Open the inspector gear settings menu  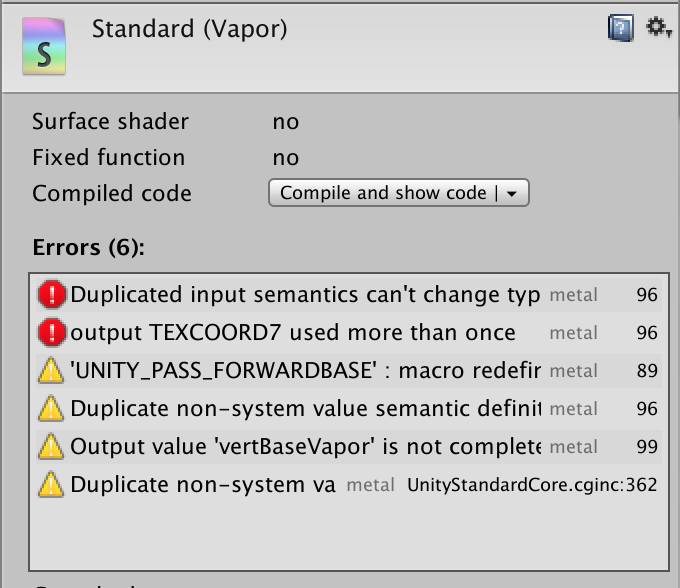click(657, 28)
